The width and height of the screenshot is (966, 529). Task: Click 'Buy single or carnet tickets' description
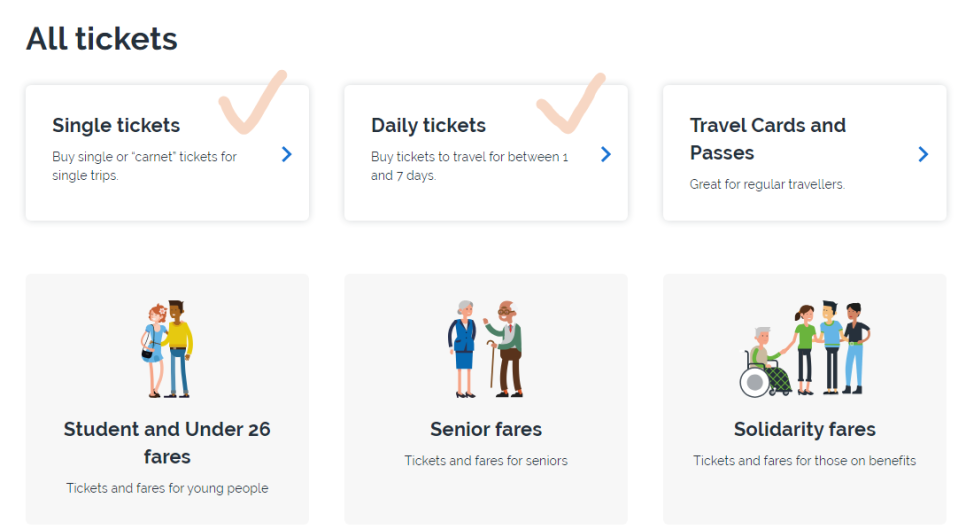(144, 166)
